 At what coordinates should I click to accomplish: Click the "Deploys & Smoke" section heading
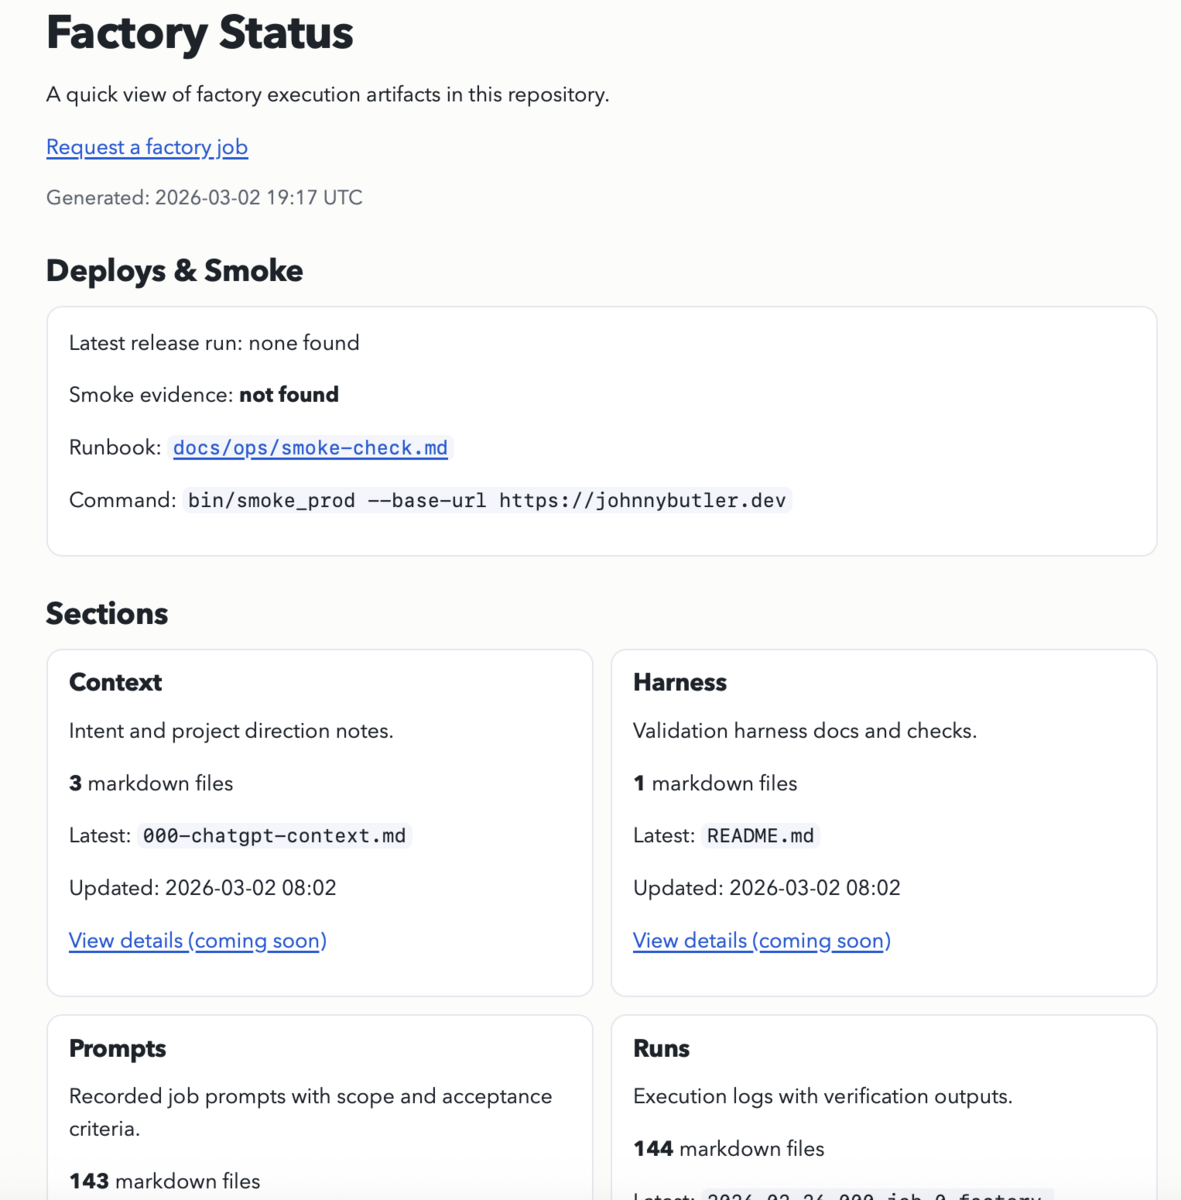click(173, 270)
